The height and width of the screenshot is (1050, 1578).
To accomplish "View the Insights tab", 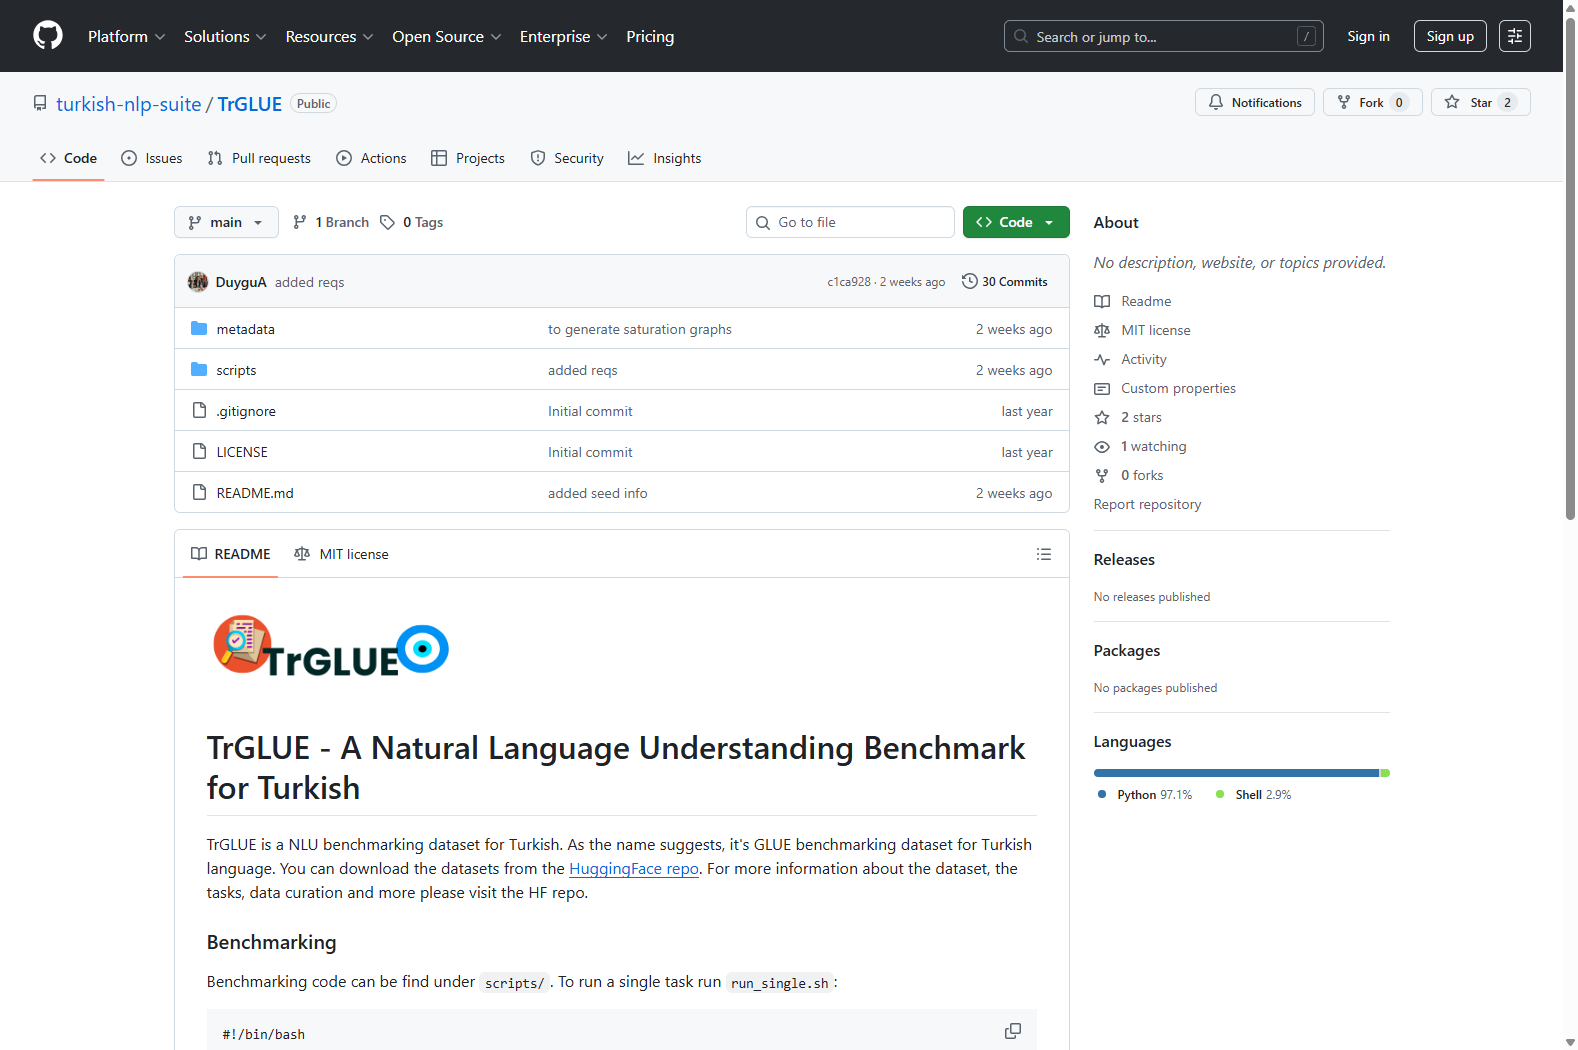I will point(665,158).
